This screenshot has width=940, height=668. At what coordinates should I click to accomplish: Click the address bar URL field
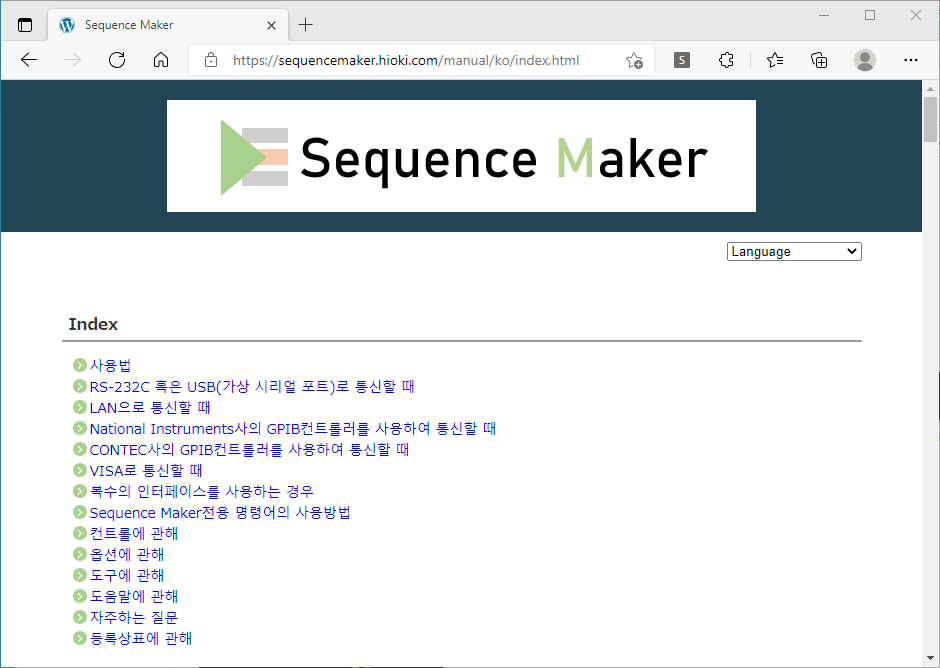point(406,60)
